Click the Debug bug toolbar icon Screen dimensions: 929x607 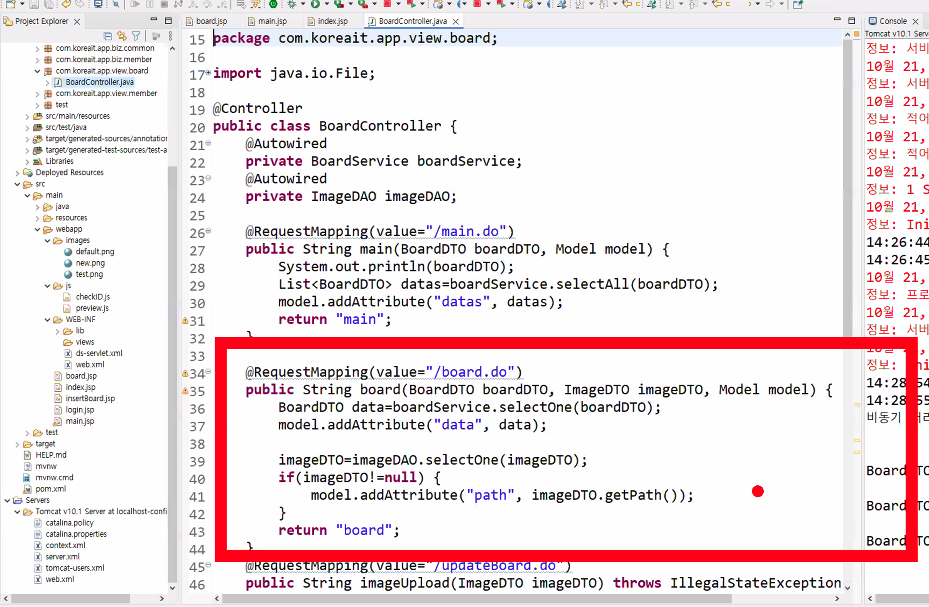point(291,4)
